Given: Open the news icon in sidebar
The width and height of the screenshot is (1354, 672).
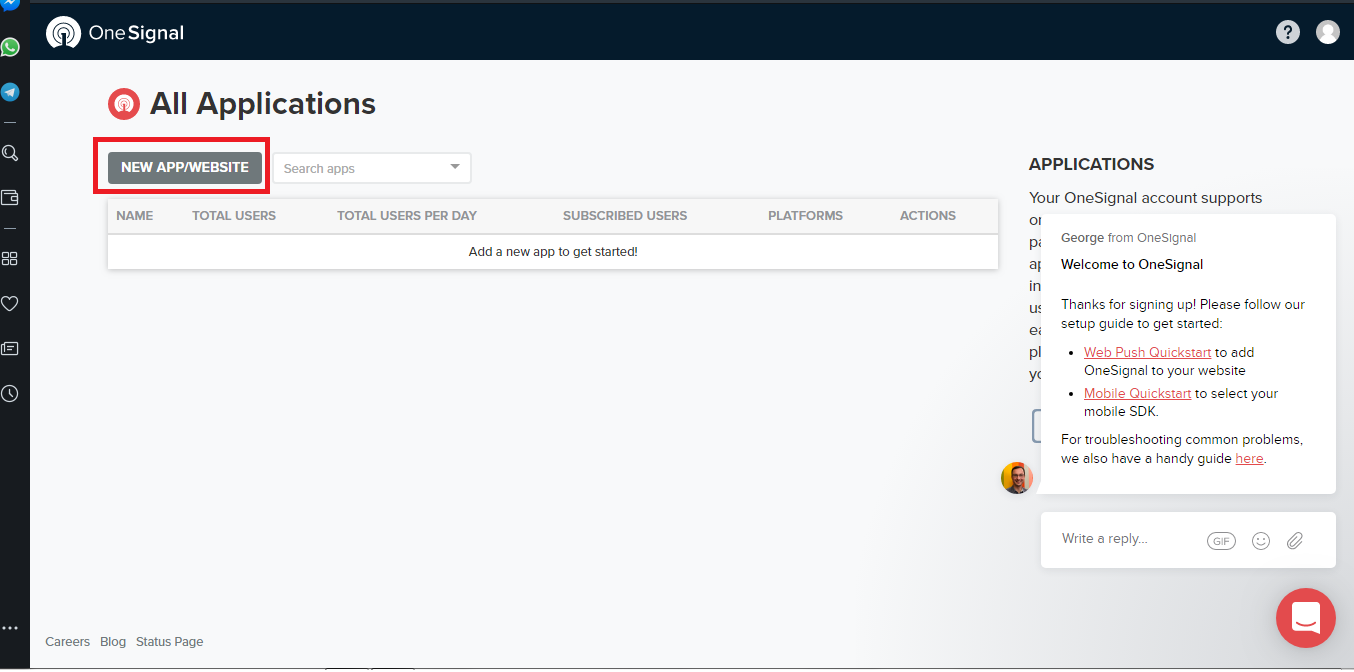Looking at the screenshot, I should point(10,349).
